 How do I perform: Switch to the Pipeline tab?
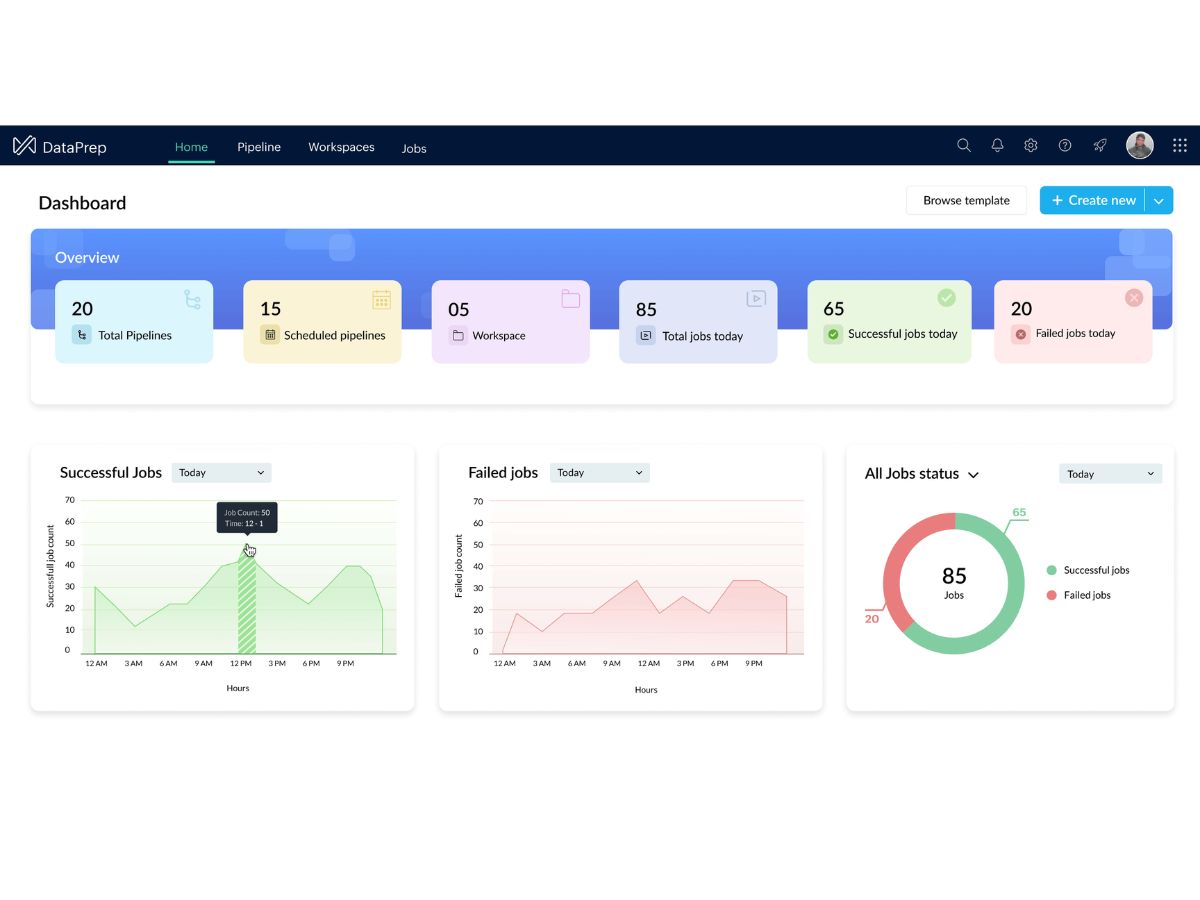[x=259, y=147]
